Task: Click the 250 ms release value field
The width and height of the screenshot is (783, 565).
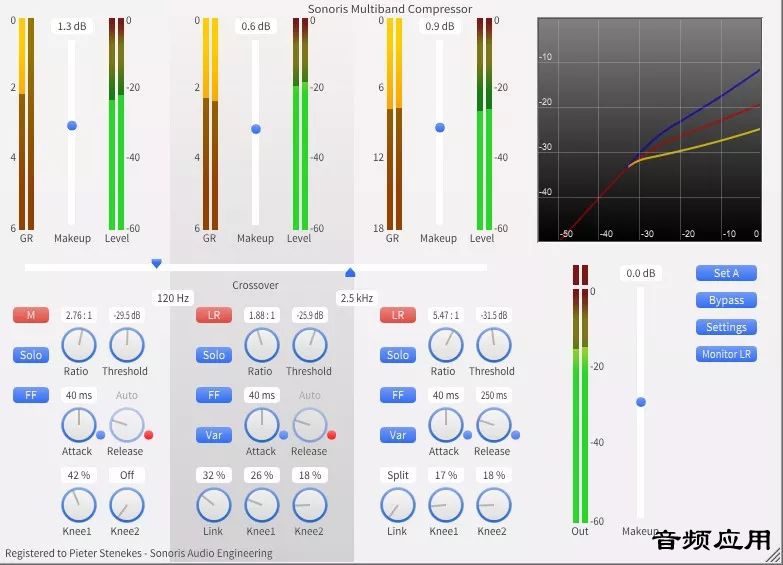Action: point(493,395)
